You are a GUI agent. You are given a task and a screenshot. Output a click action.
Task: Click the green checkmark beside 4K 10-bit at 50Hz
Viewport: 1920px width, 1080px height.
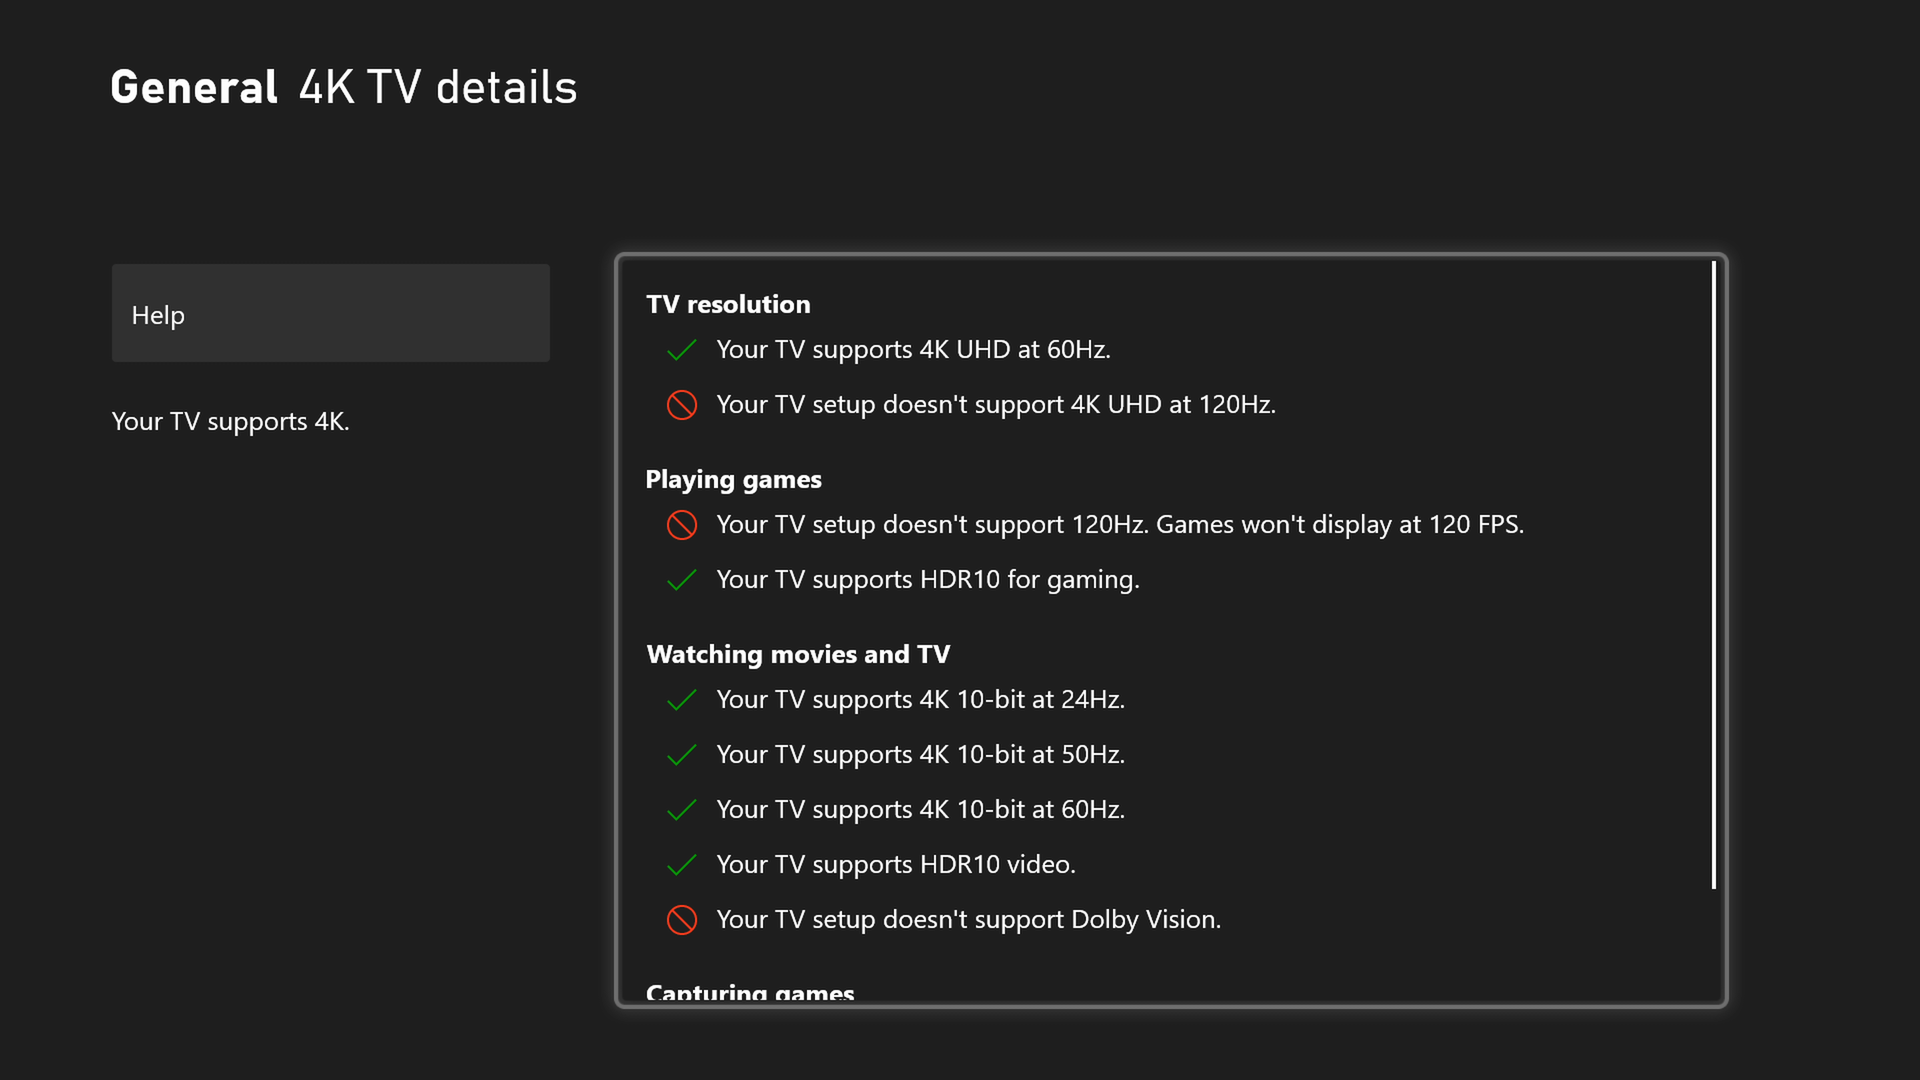pos(682,755)
